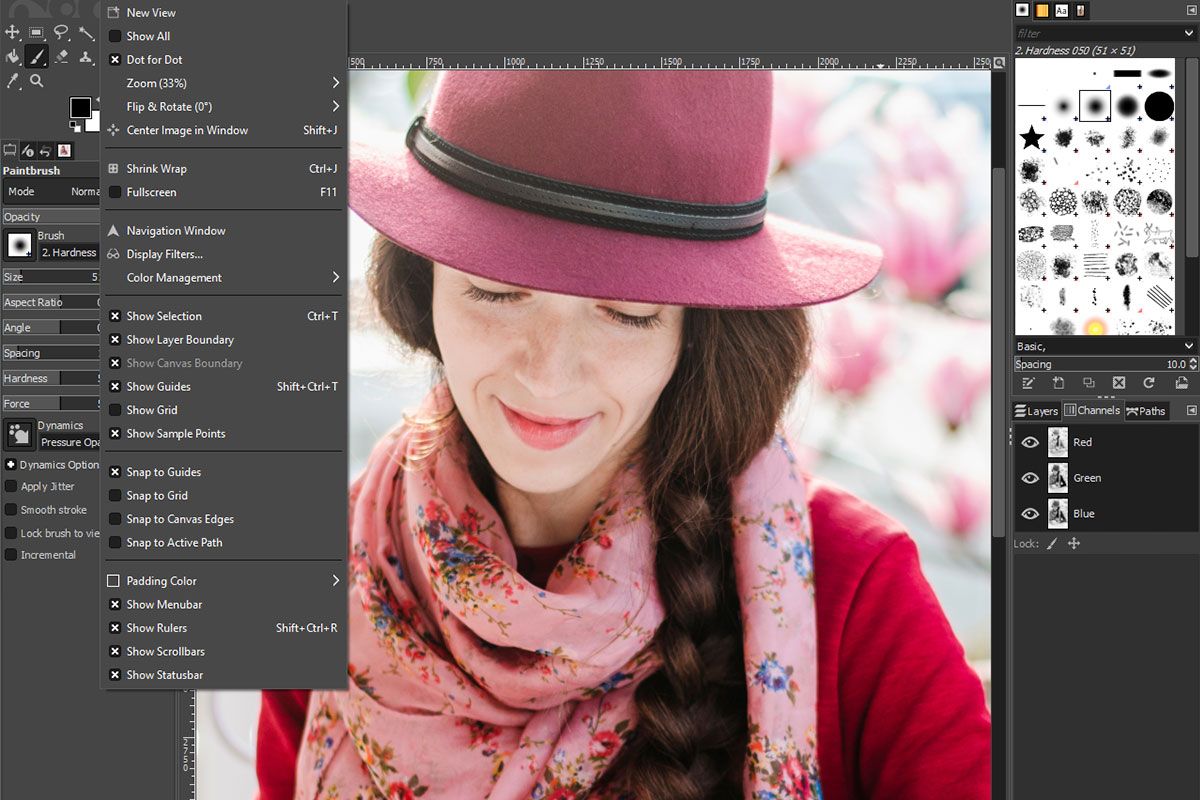Open the layers dock configure menu arrow
The image size is (1200, 800).
point(1191,411)
